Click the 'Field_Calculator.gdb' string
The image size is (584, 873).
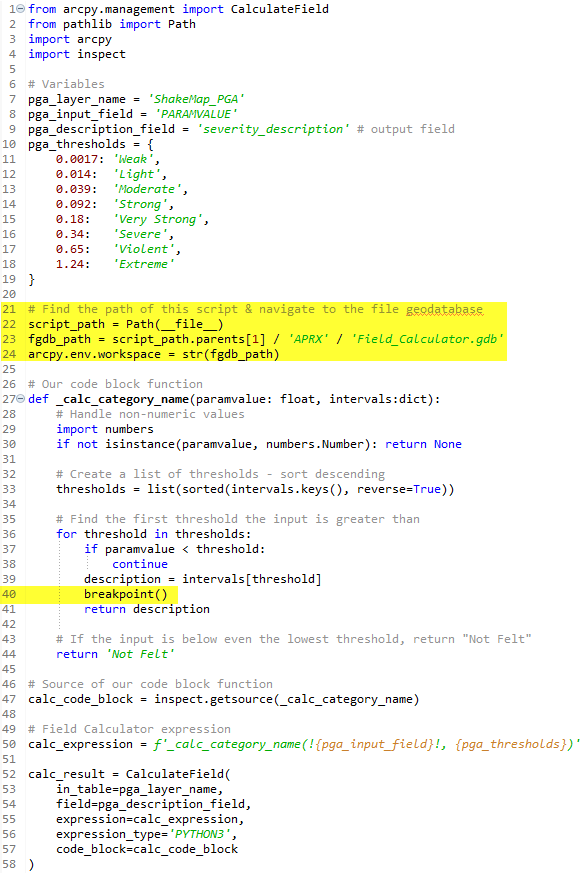pyautogui.click(x=427, y=339)
